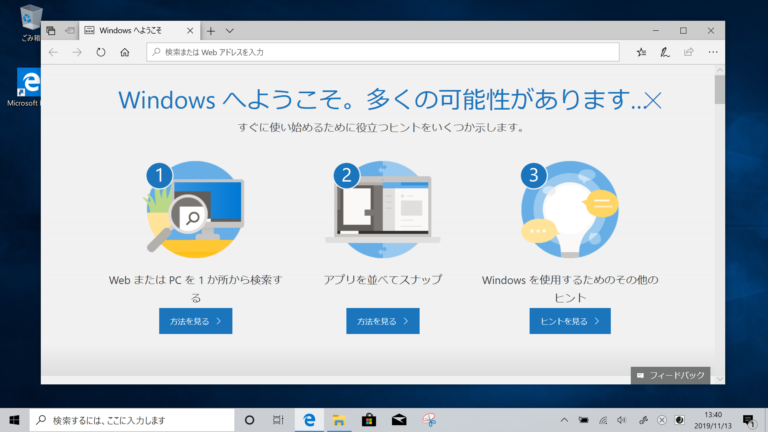Click 方法を見る under Web または PC search

195,321
